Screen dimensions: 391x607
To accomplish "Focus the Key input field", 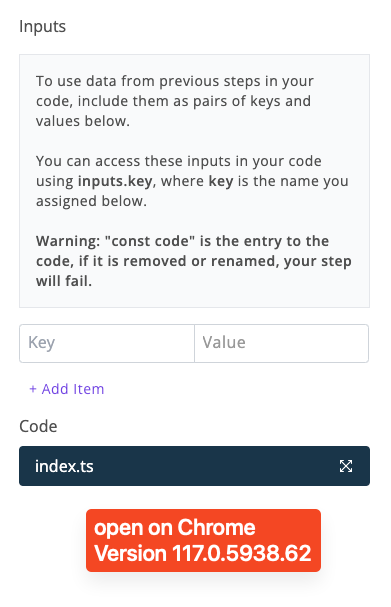I will [107, 343].
